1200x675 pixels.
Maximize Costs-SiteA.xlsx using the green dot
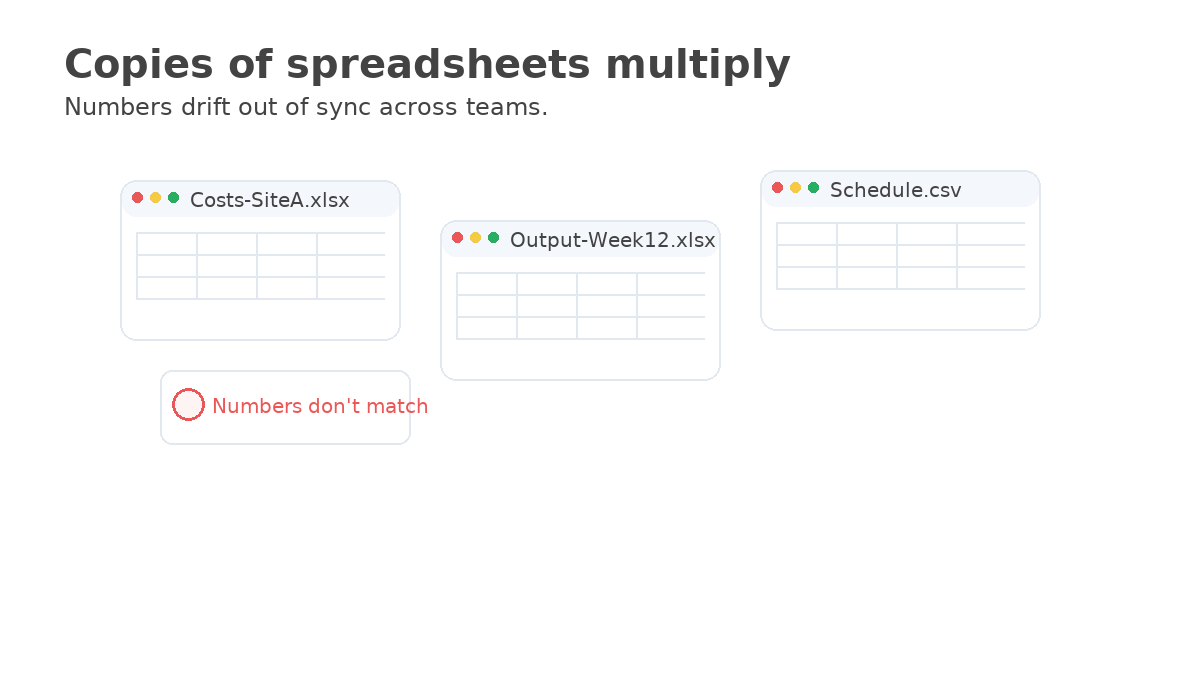[174, 198]
